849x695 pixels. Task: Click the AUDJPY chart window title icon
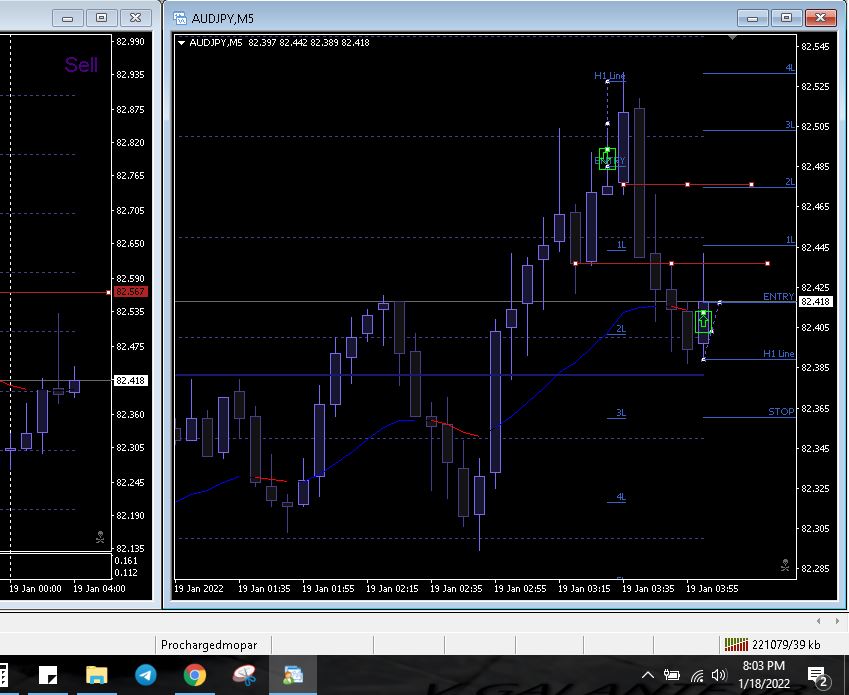[x=180, y=18]
